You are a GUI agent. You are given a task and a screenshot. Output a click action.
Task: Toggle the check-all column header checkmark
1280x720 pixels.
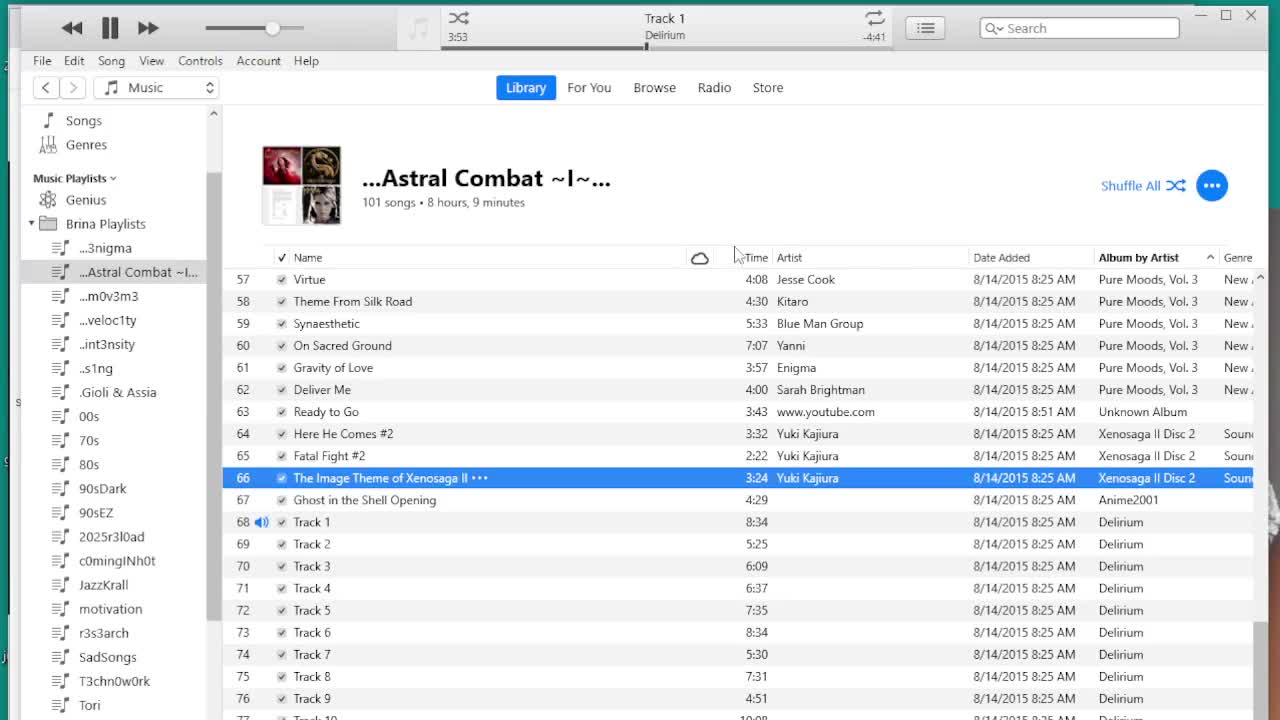(x=281, y=258)
